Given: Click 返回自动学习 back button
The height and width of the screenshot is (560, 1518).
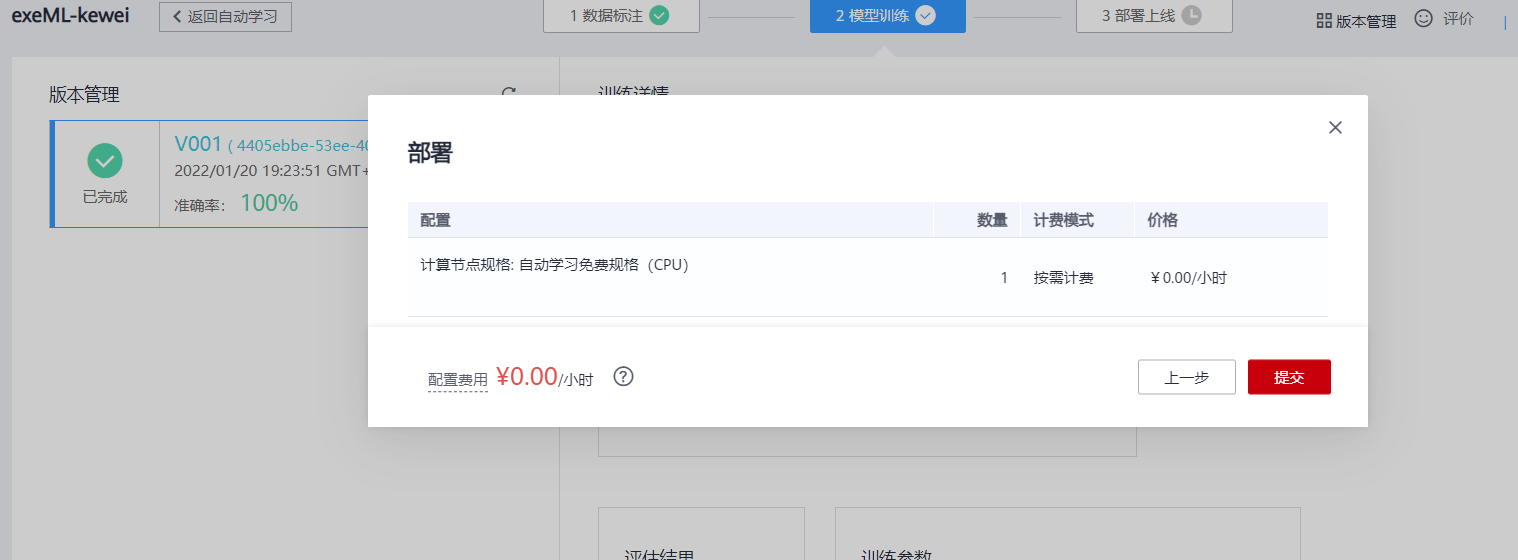Looking at the screenshot, I should pos(225,17).
